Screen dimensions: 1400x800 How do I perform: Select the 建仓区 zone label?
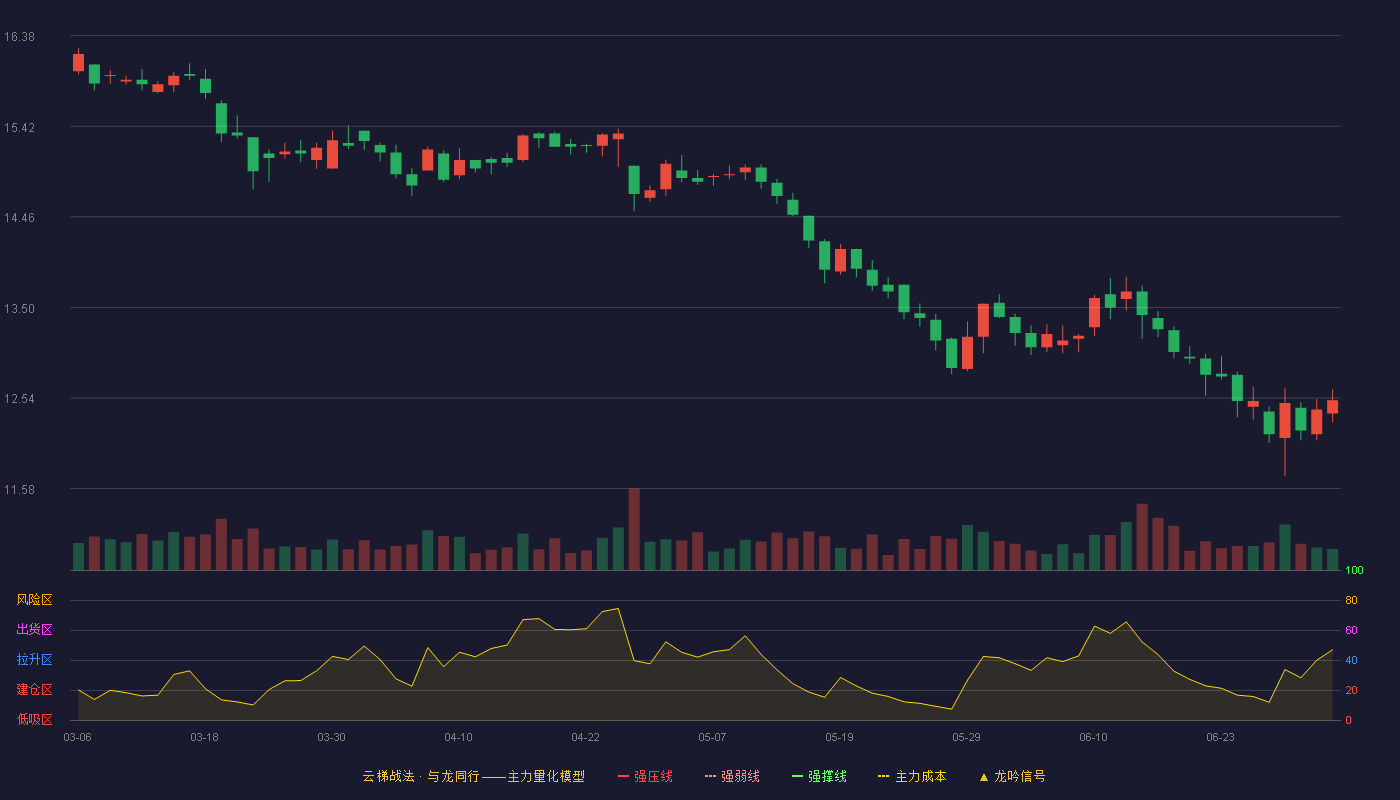click(34, 690)
